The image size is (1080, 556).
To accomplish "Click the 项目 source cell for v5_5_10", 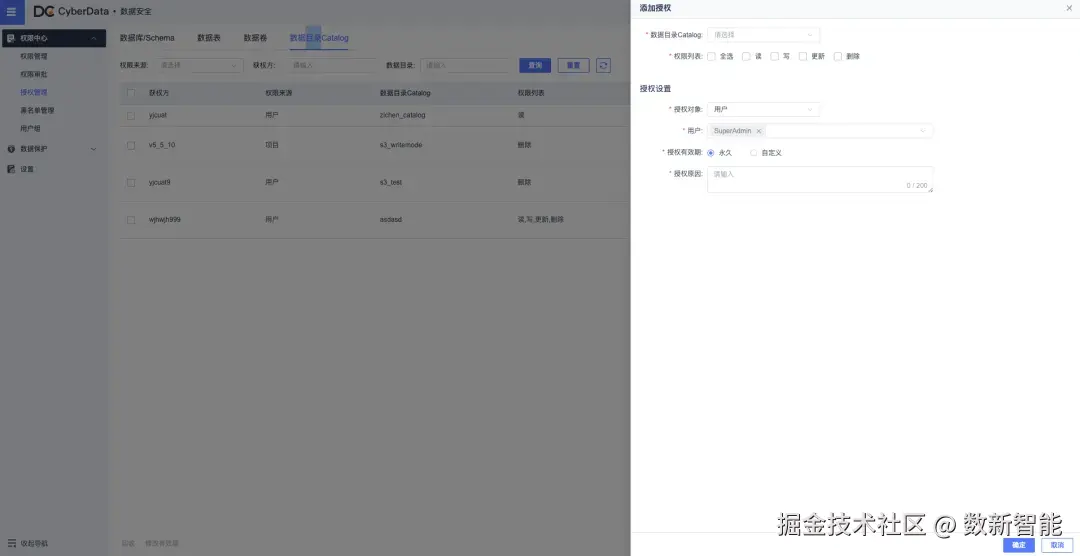I will [x=272, y=145].
